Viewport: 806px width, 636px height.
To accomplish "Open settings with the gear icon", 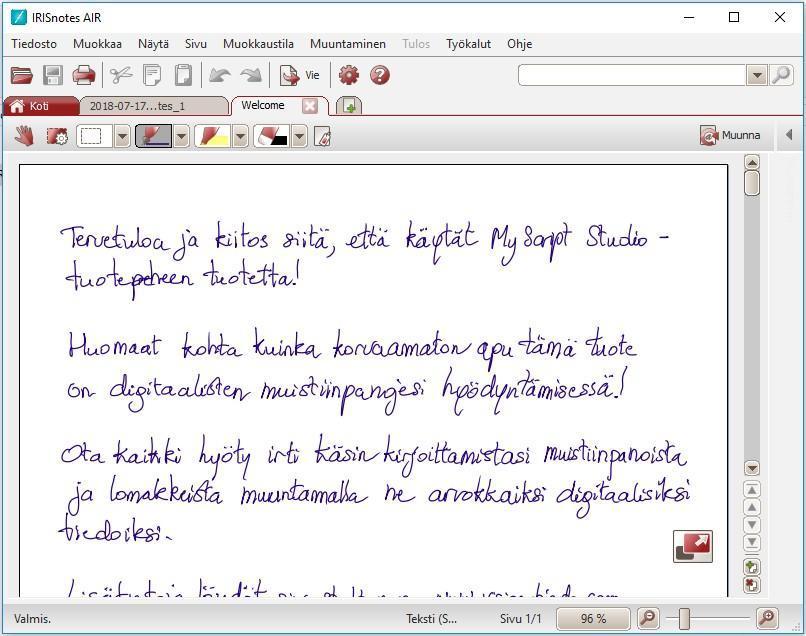I will (x=349, y=75).
